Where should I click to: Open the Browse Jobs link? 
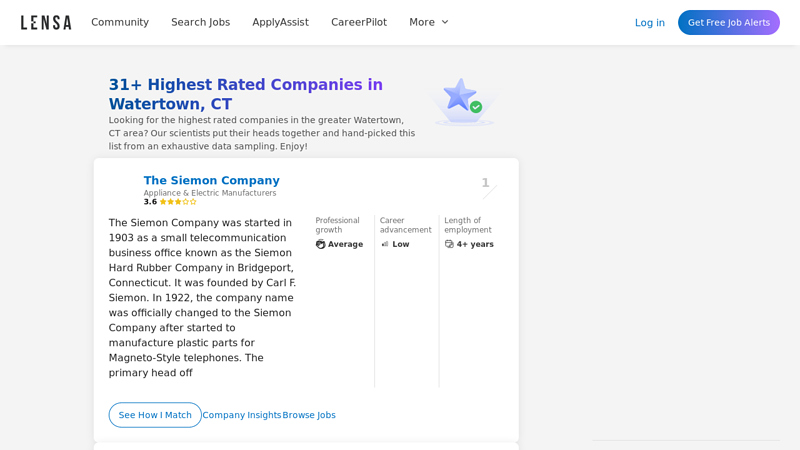pyautogui.click(x=309, y=415)
